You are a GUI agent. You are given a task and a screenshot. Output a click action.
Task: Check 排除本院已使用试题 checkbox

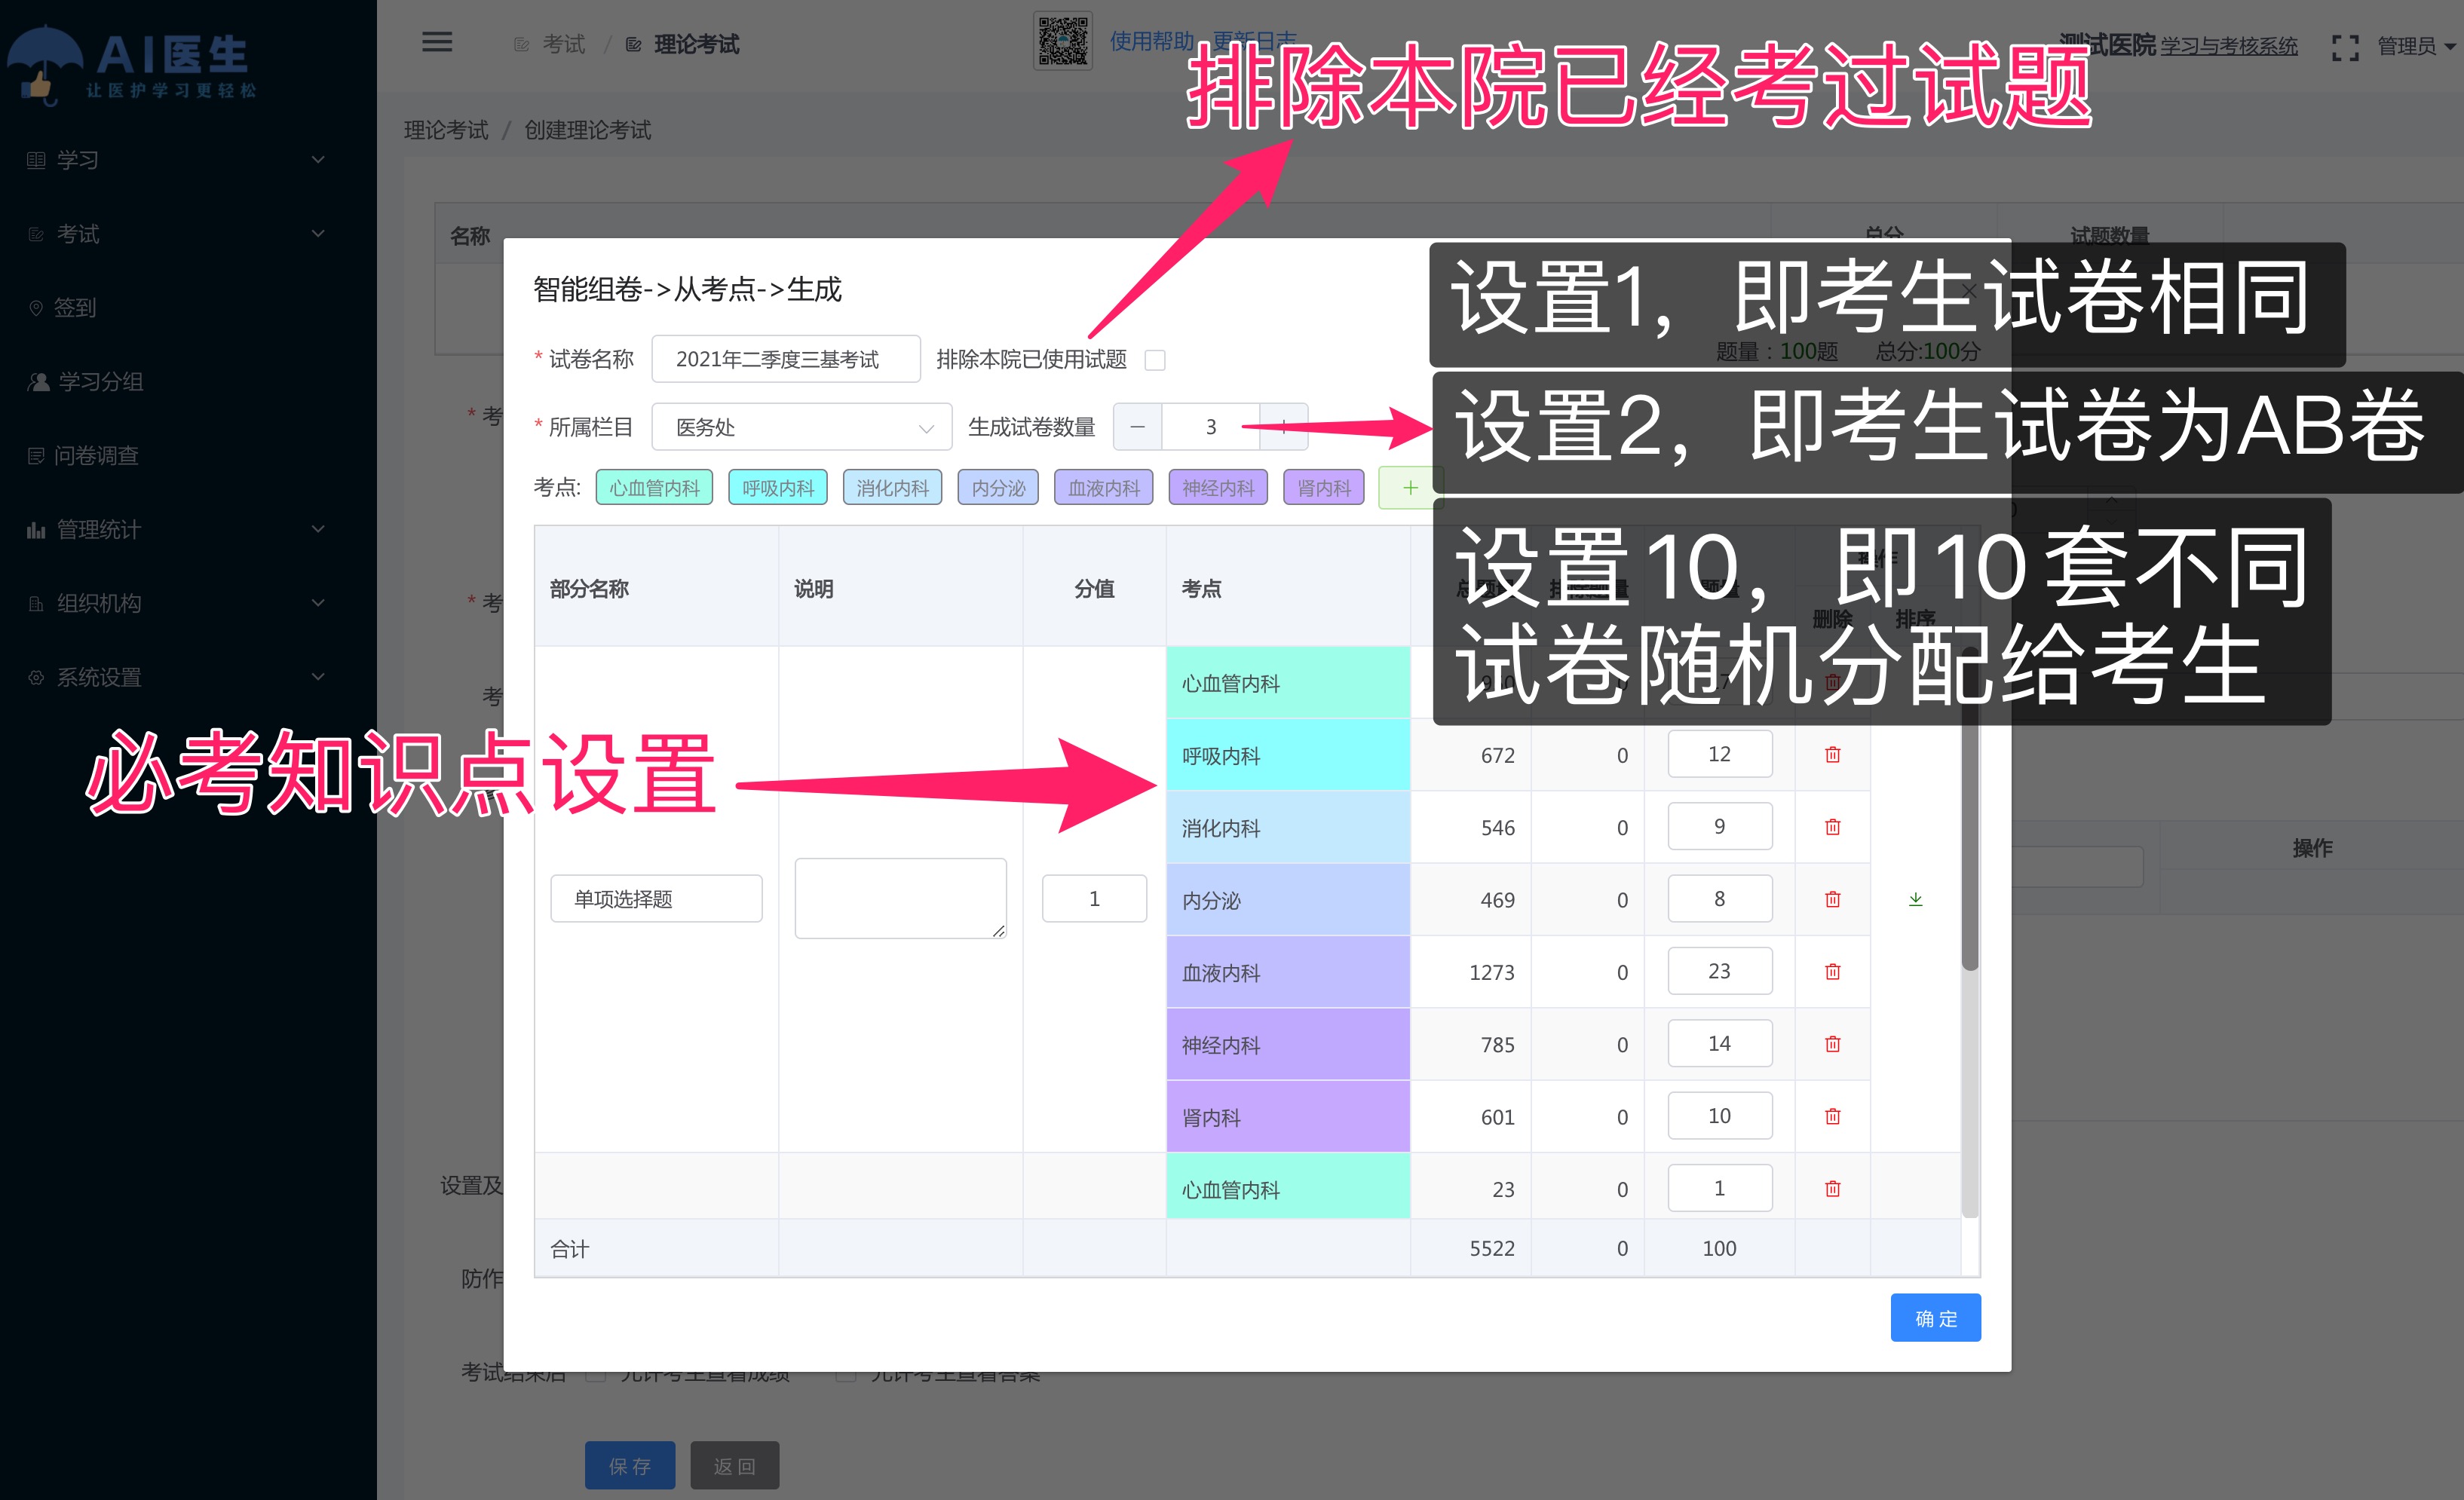pos(1155,360)
